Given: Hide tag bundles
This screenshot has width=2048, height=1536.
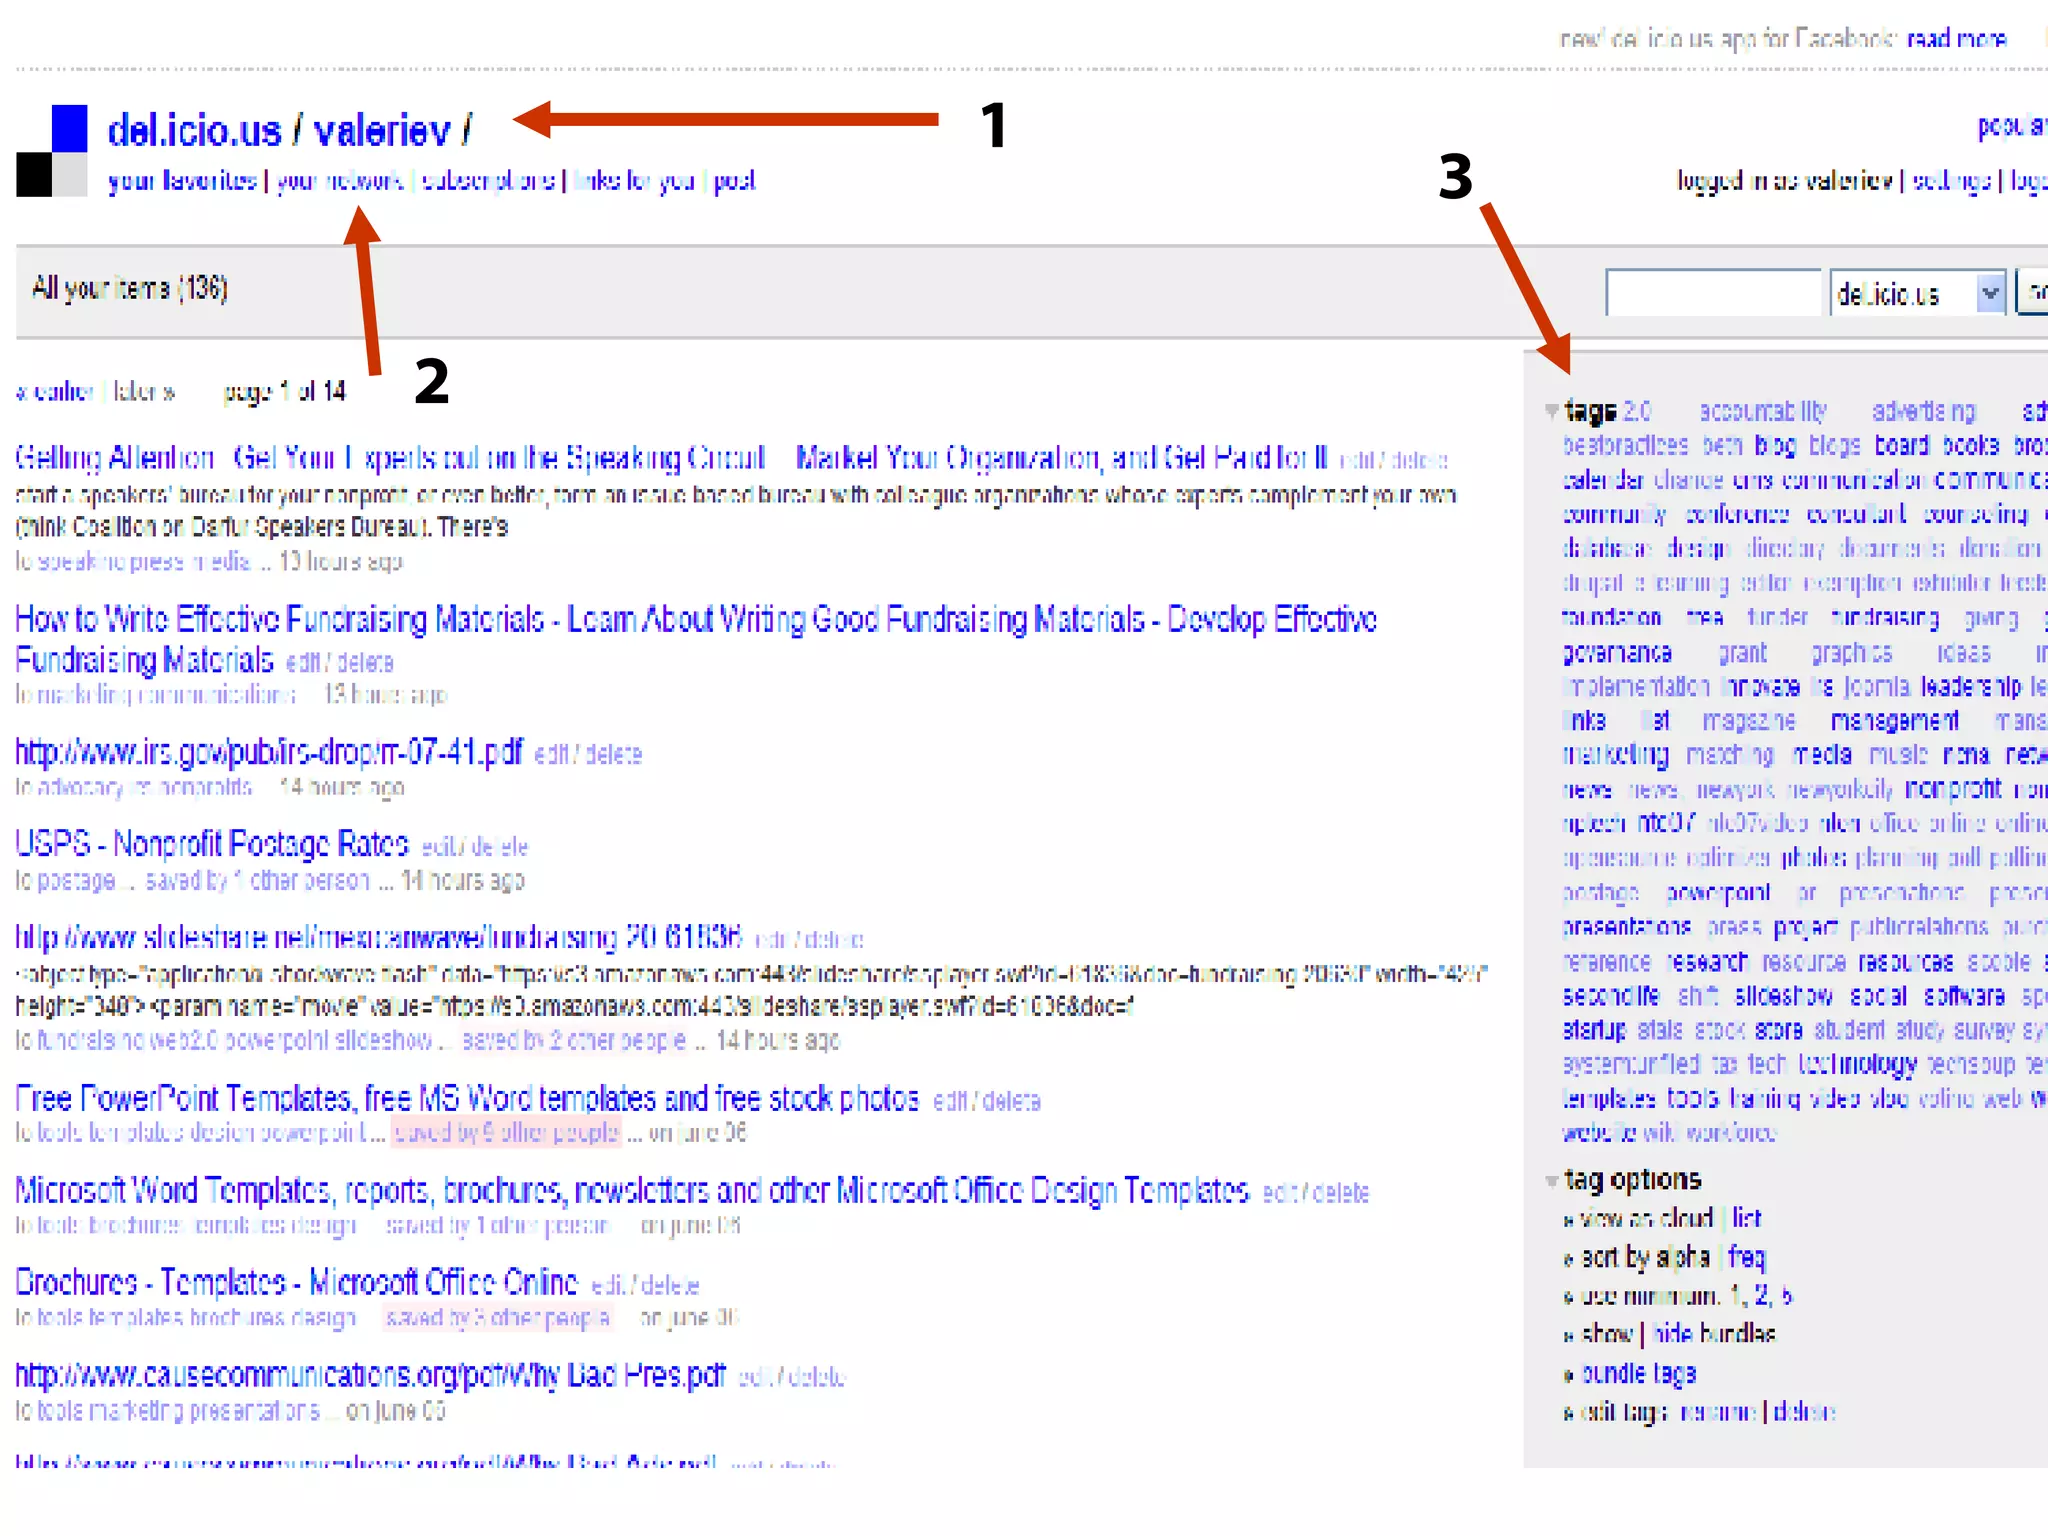Looking at the screenshot, I should coord(1673,1335).
